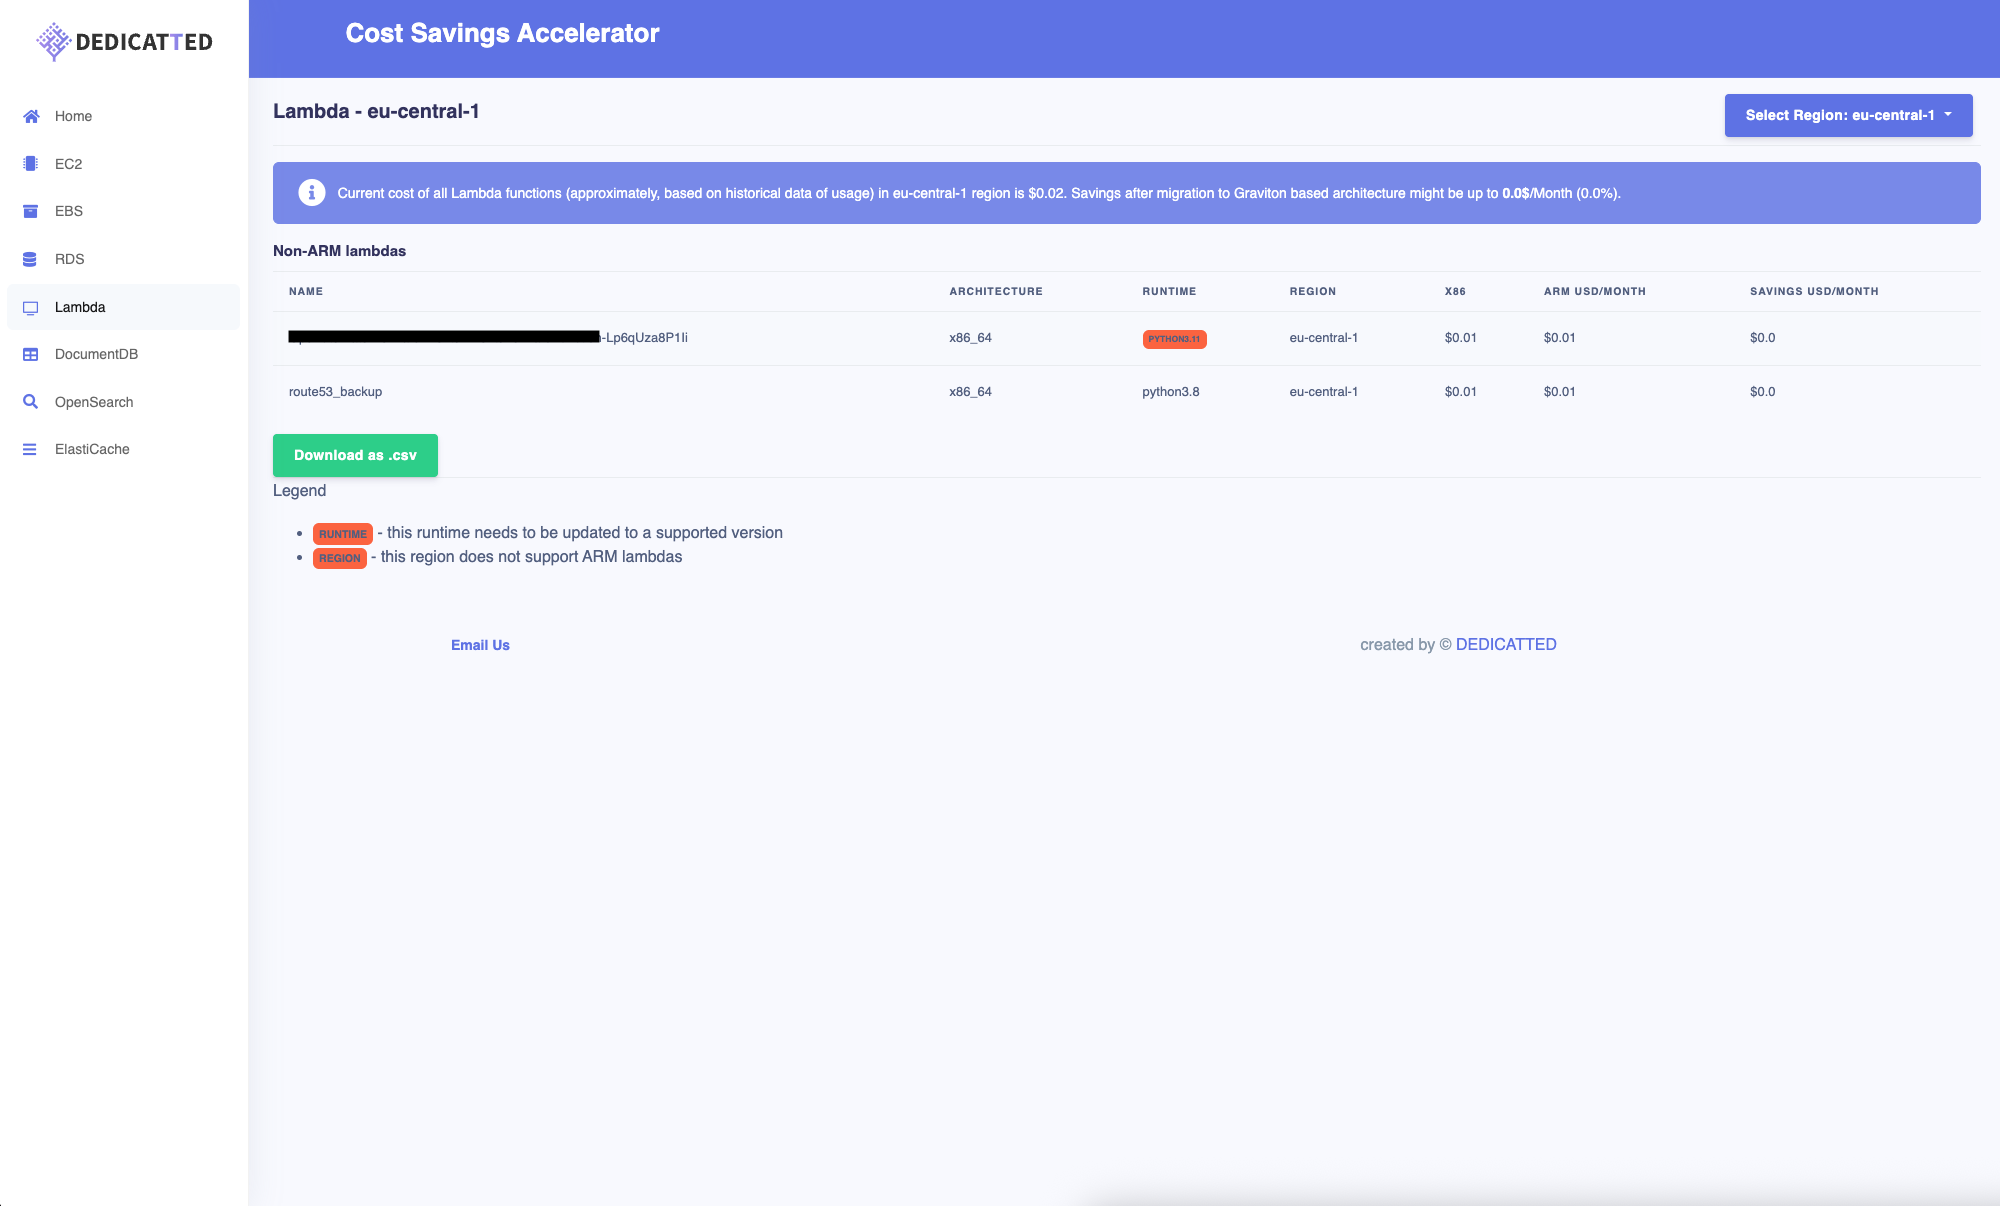Image resolution: width=2000 pixels, height=1206 pixels.
Task: Click savings $0.0 in the PYTHON3.11 row
Action: tap(1762, 338)
